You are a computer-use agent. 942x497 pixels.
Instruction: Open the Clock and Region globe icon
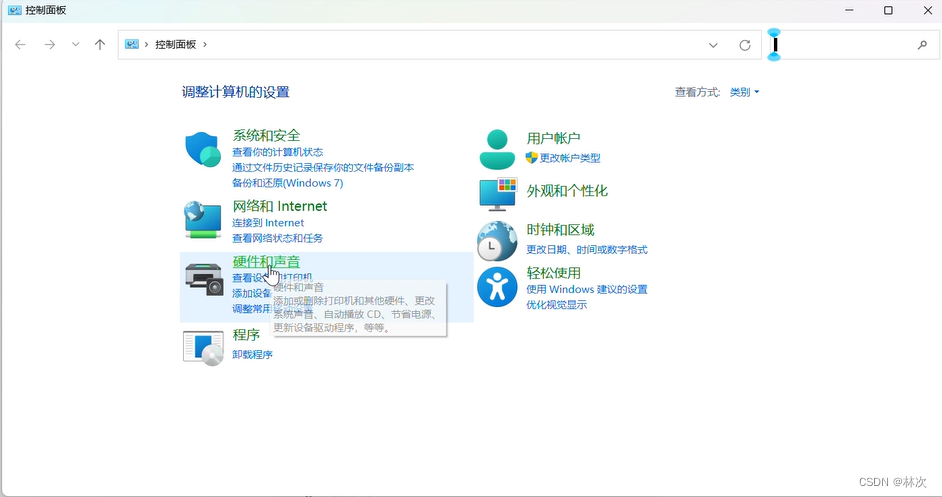pos(497,241)
